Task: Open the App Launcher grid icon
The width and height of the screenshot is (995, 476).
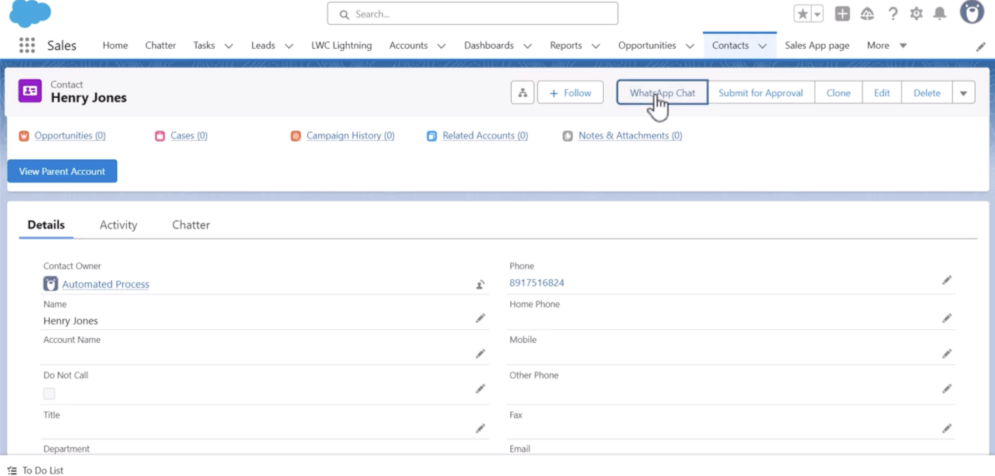Action: pyautogui.click(x=27, y=46)
